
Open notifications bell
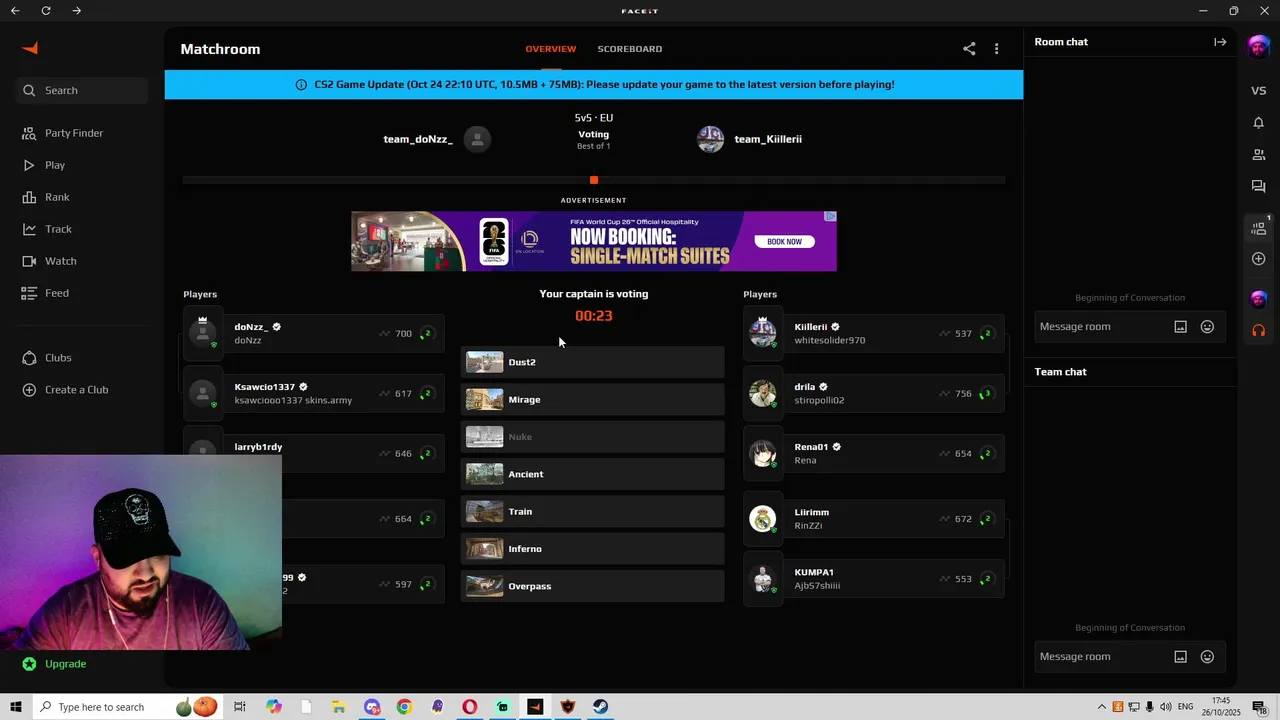click(1259, 123)
